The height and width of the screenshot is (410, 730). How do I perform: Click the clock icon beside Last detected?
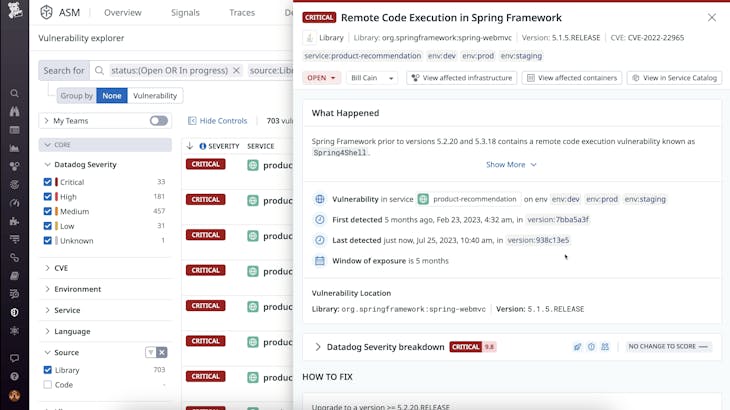320,240
